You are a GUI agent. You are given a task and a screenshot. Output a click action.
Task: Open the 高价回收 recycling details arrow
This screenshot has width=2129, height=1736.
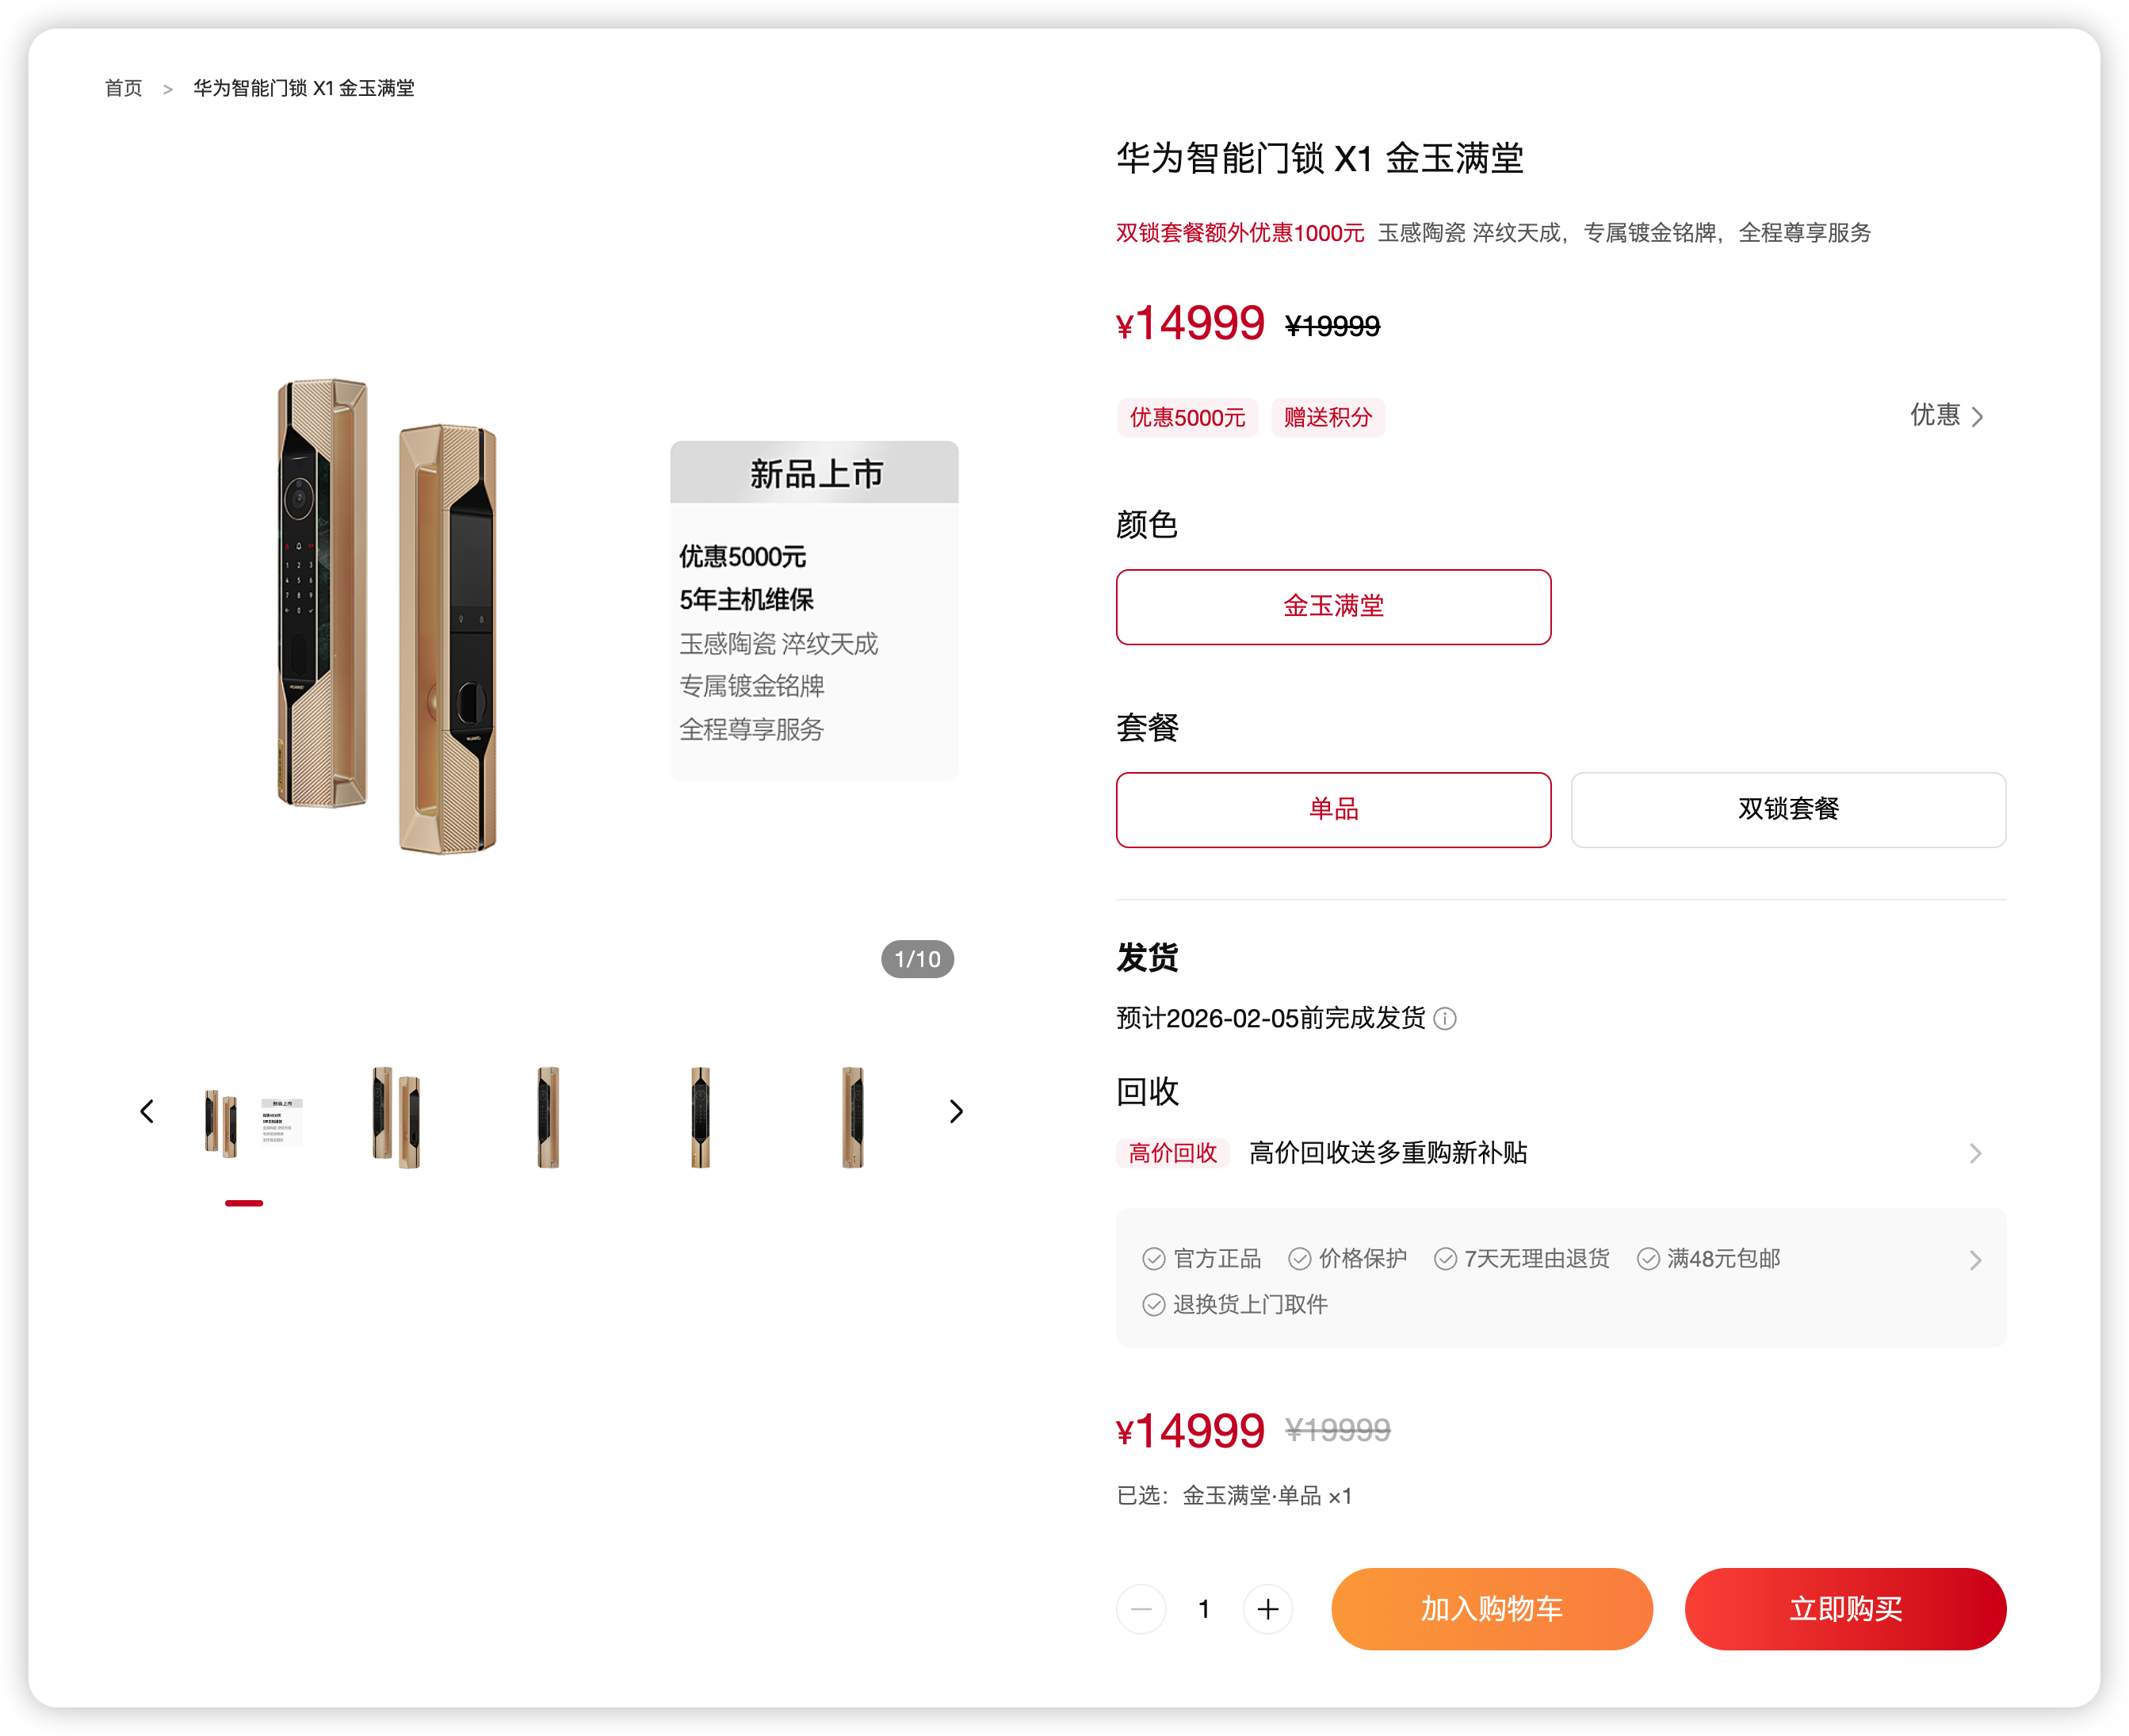click(1975, 1153)
